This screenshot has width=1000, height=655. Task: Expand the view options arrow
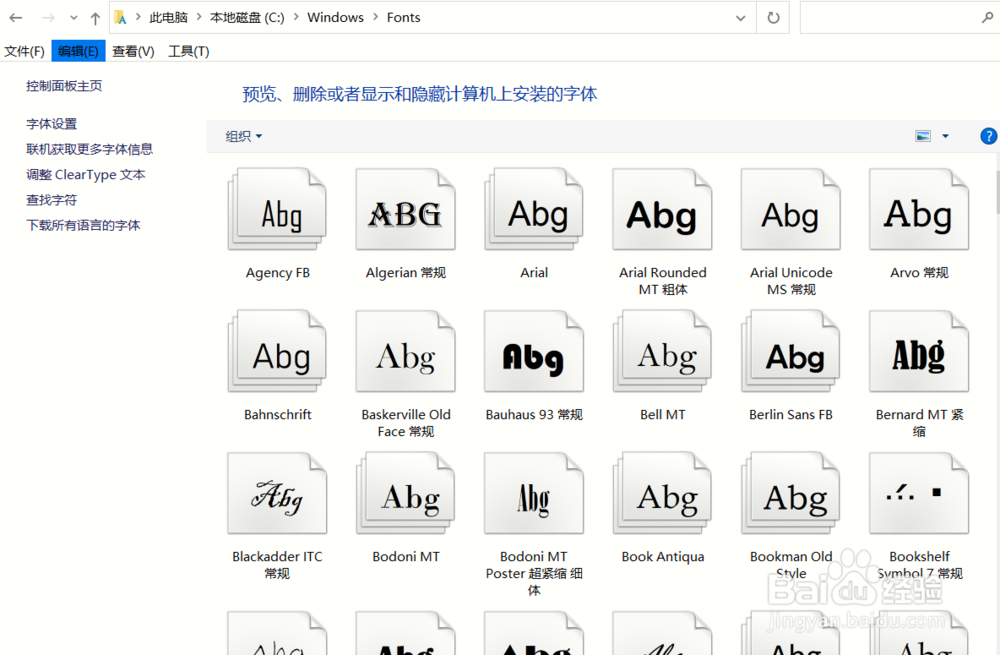pyautogui.click(x=945, y=136)
